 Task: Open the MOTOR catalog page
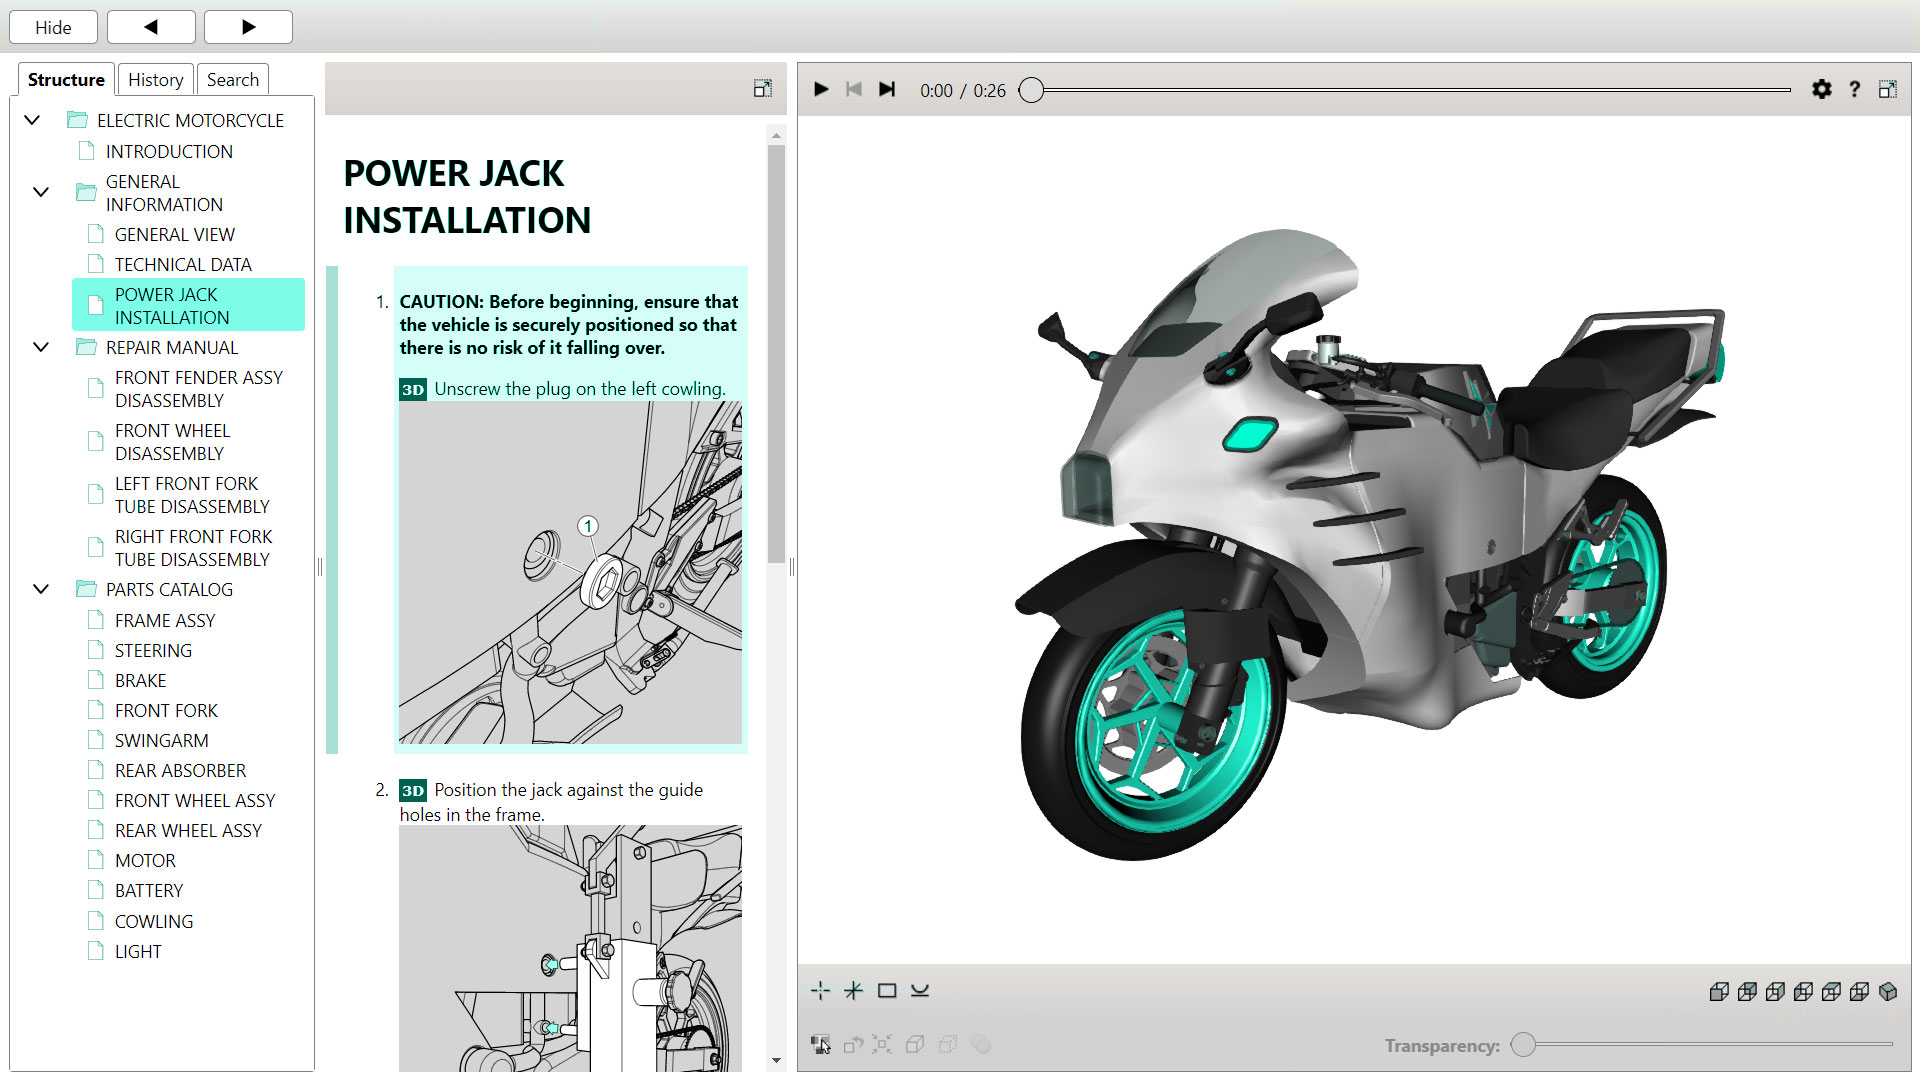[x=144, y=860]
